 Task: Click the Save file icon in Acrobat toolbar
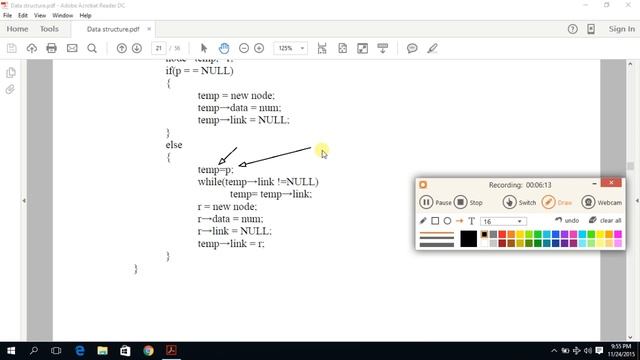click(x=12, y=48)
